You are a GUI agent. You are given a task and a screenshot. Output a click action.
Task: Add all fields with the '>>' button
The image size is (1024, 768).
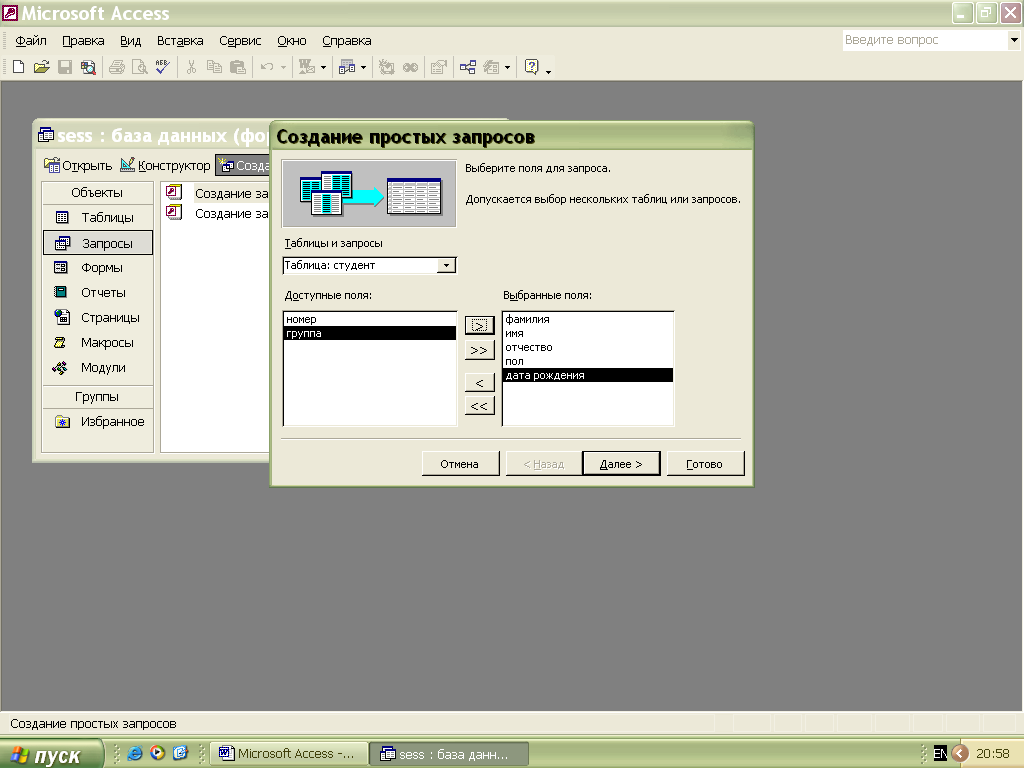pyautogui.click(x=479, y=351)
